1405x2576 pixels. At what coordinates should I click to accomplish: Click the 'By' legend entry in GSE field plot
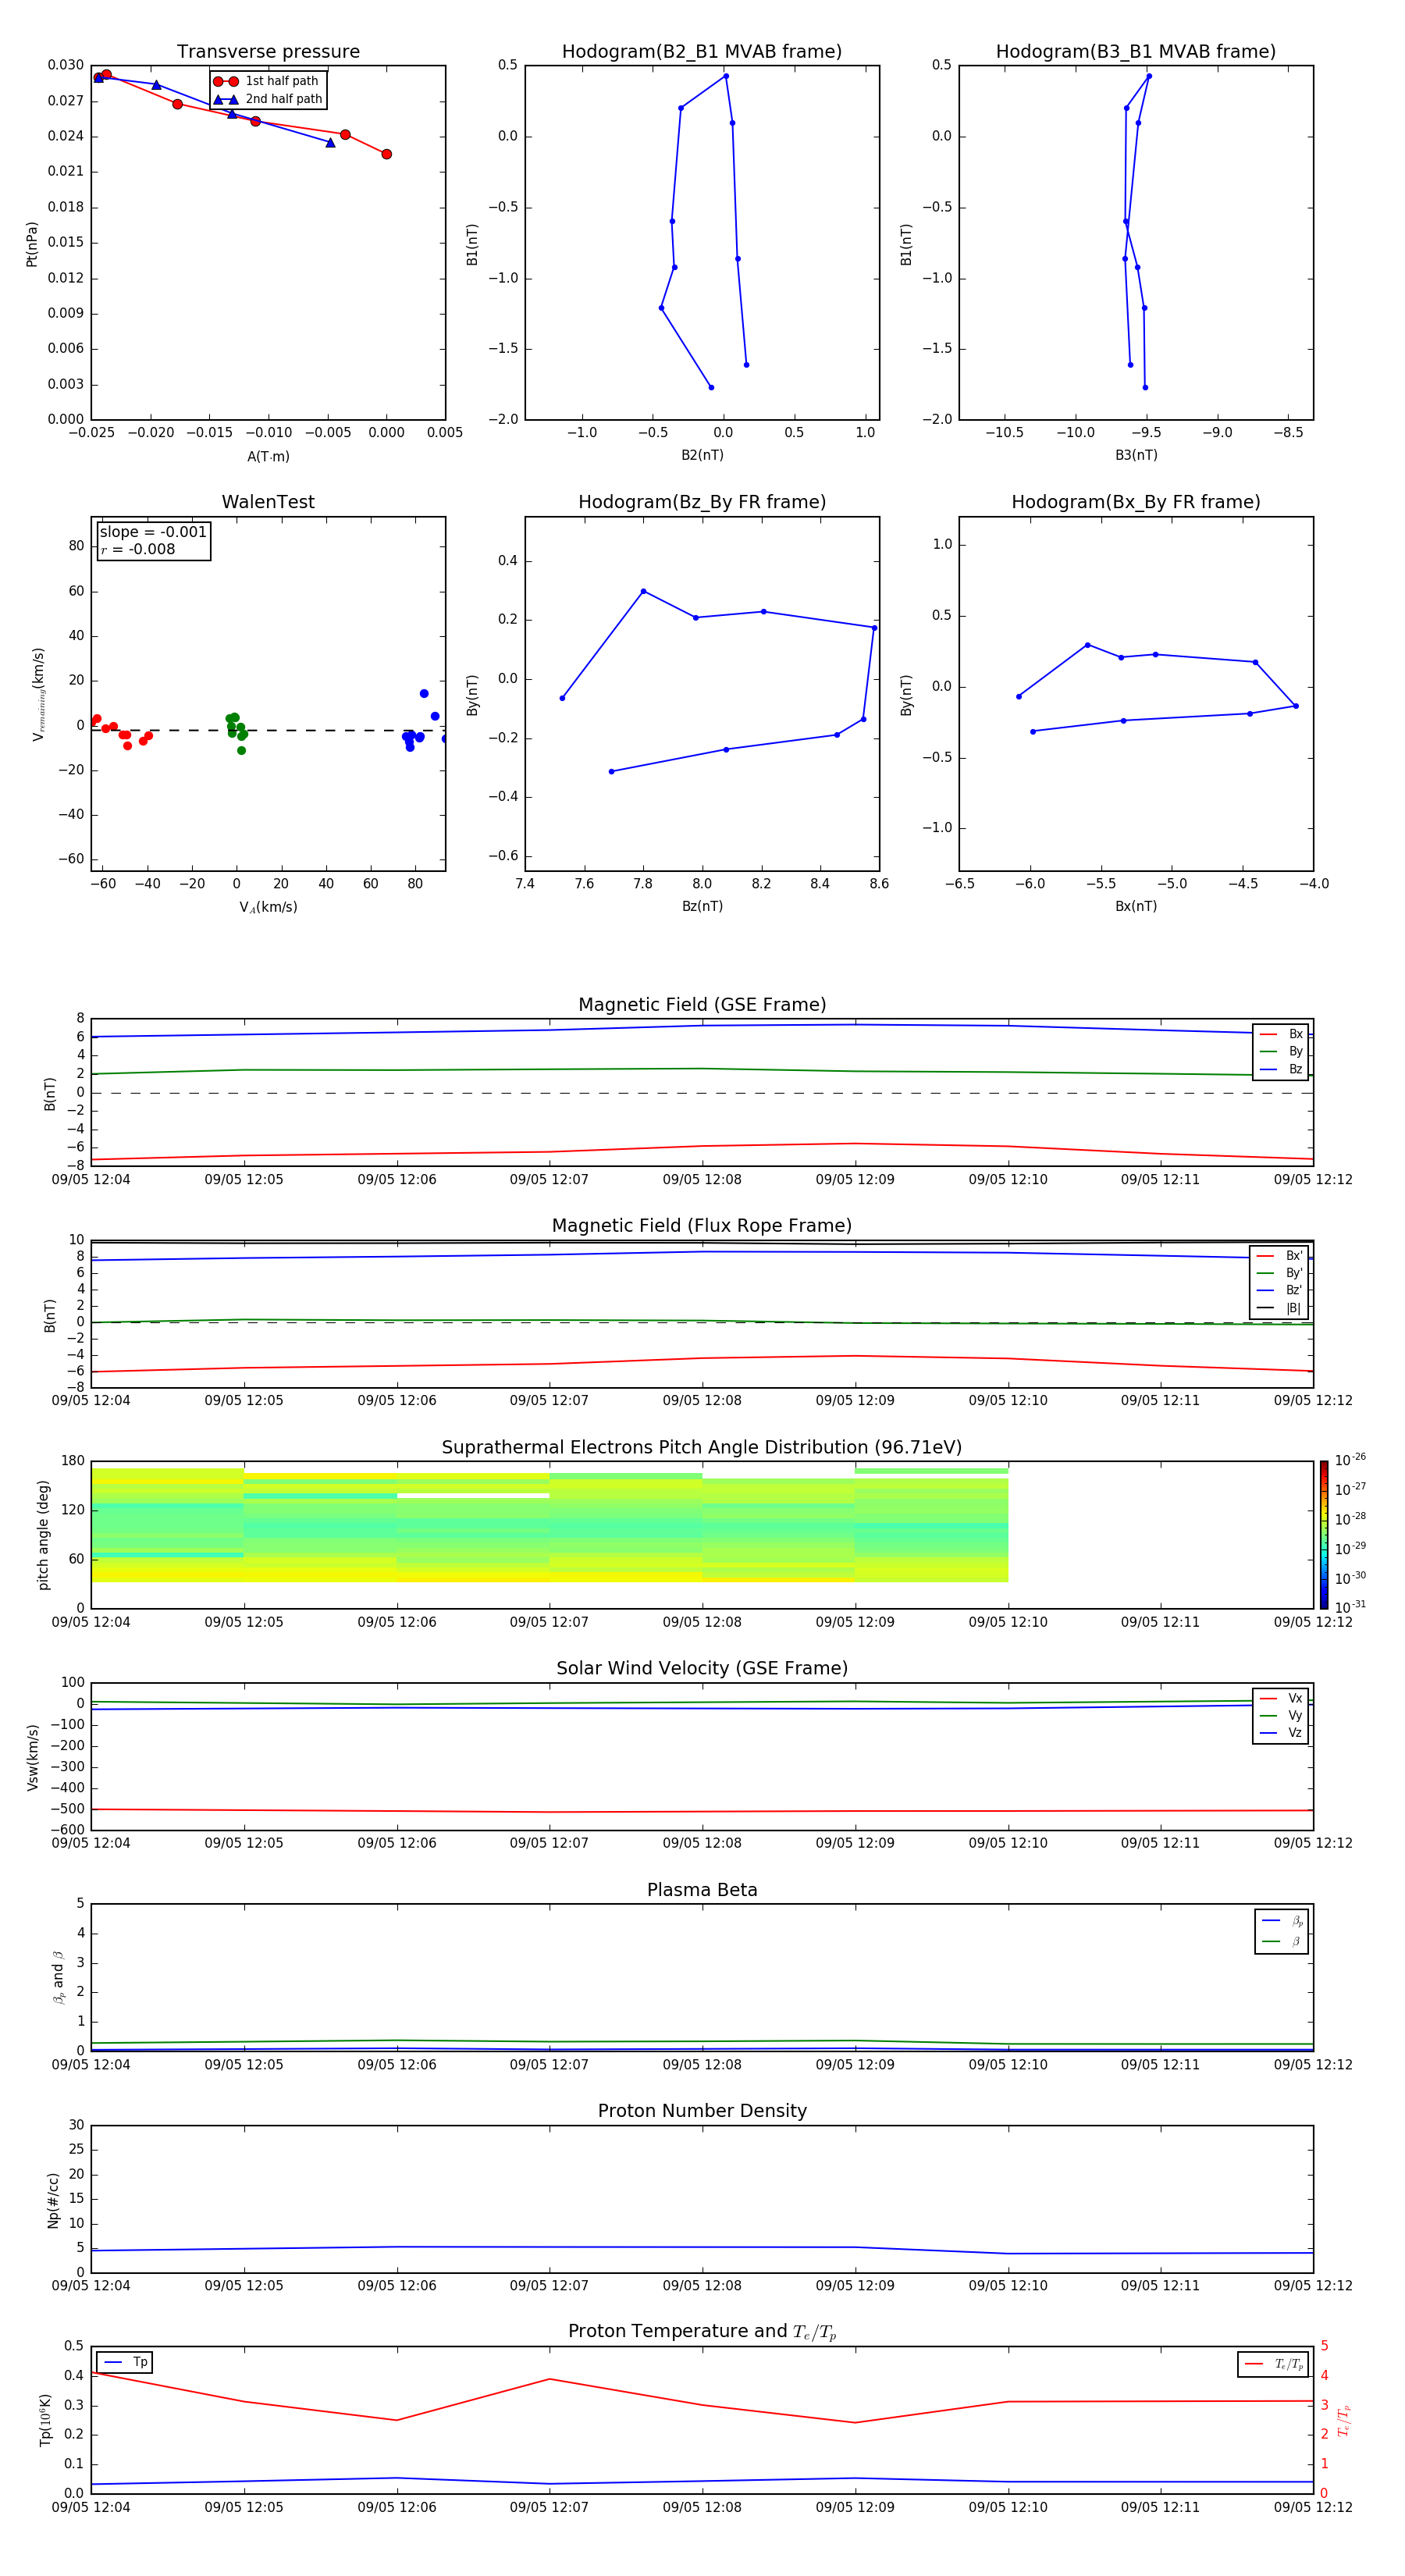click(1281, 1052)
